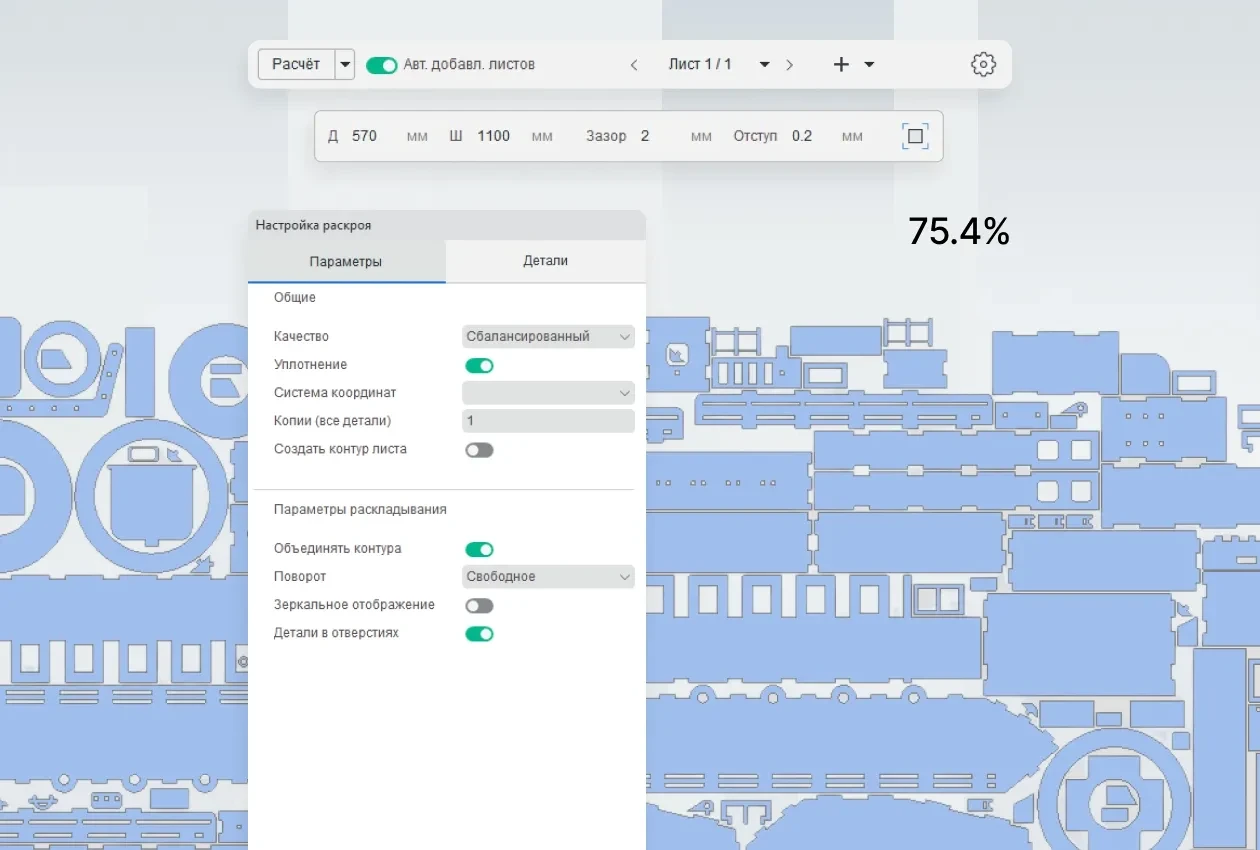Go to the previous sheet arrow
Viewport: 1260px width, 850px height.
point(634,65)
